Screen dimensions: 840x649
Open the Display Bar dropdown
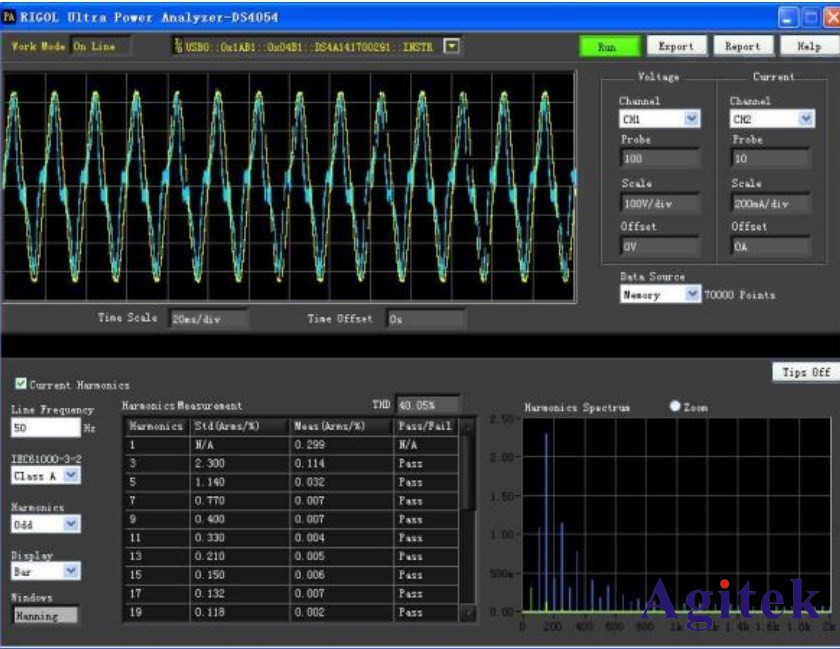pyautogui.click(x=71, y=571)
